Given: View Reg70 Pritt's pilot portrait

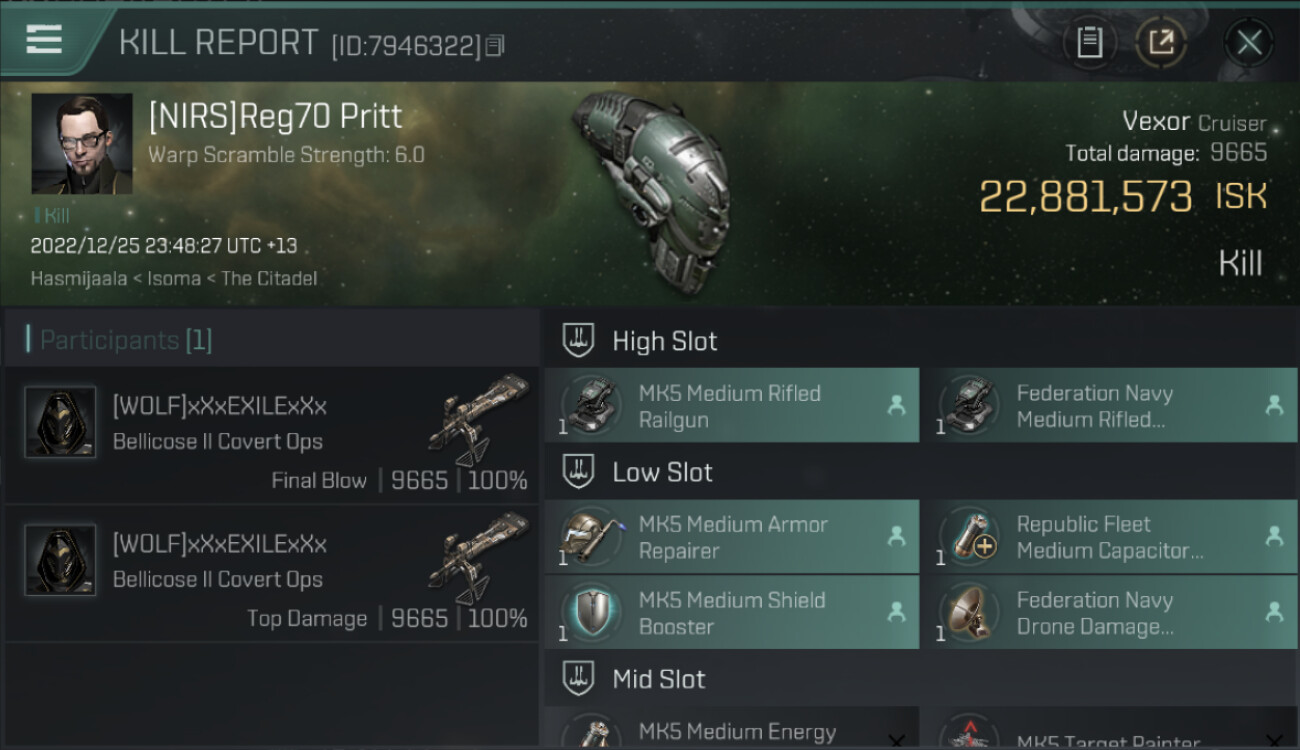Looking at the screenshot, I should pos(82,144).
